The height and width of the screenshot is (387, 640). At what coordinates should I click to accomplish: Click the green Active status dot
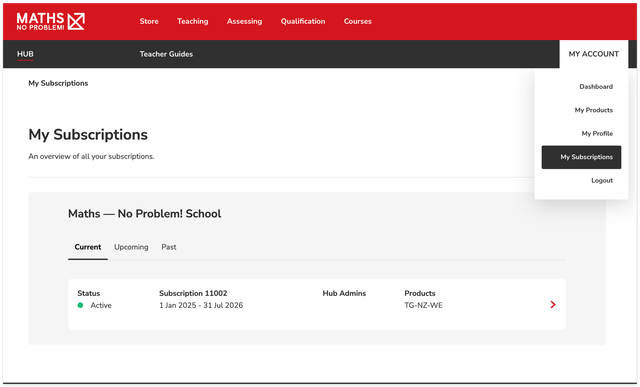pyautogui.click(x=80, y=305)
